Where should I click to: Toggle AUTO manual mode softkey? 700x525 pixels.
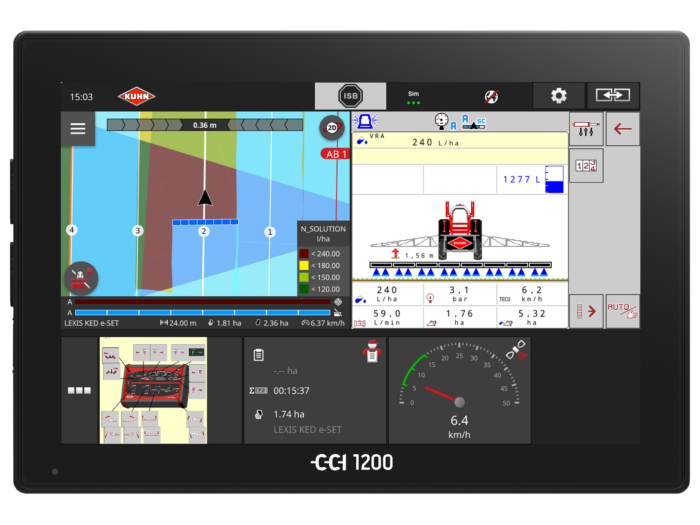click(x=622, y=311)
